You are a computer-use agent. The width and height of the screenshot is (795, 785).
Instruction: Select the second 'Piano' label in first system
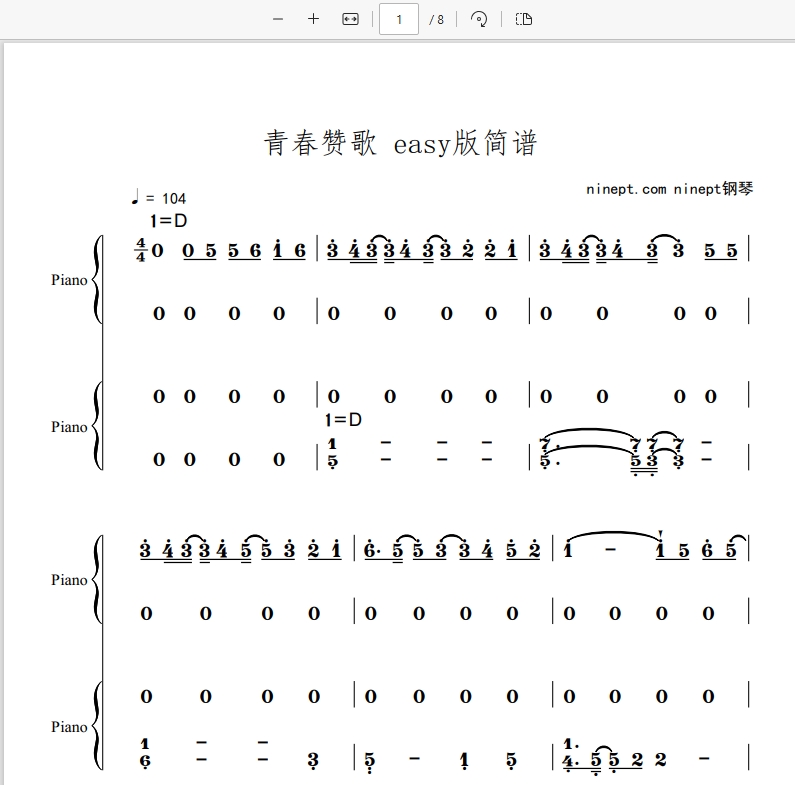pyautogui.click(x=69, y=427)
